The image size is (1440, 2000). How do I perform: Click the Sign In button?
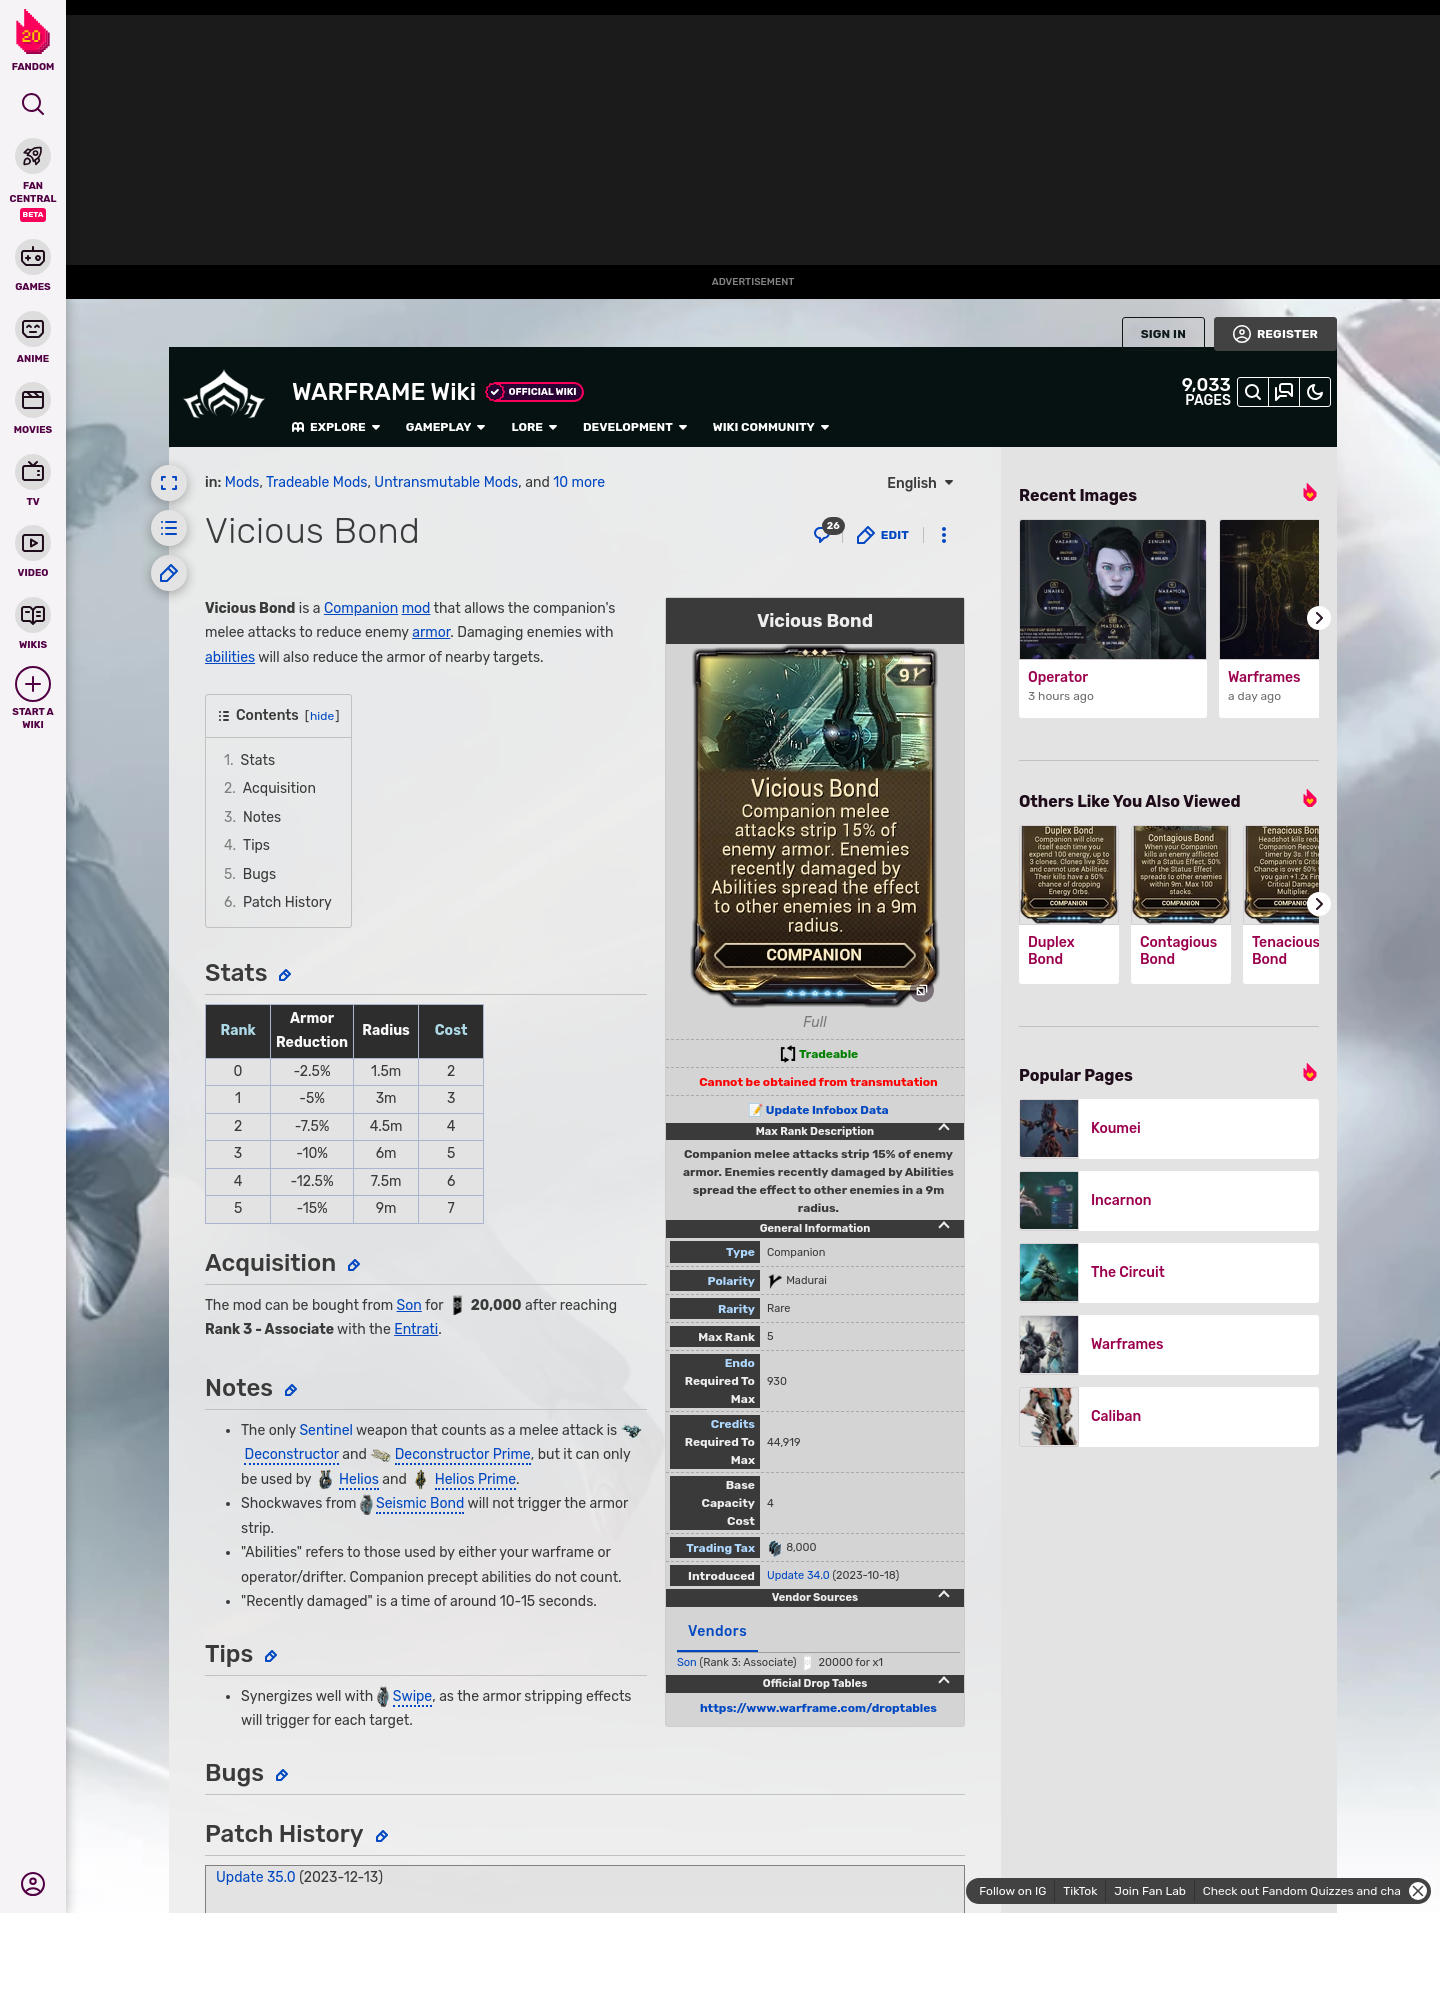pyautogui.click(x=1163, y=334)
